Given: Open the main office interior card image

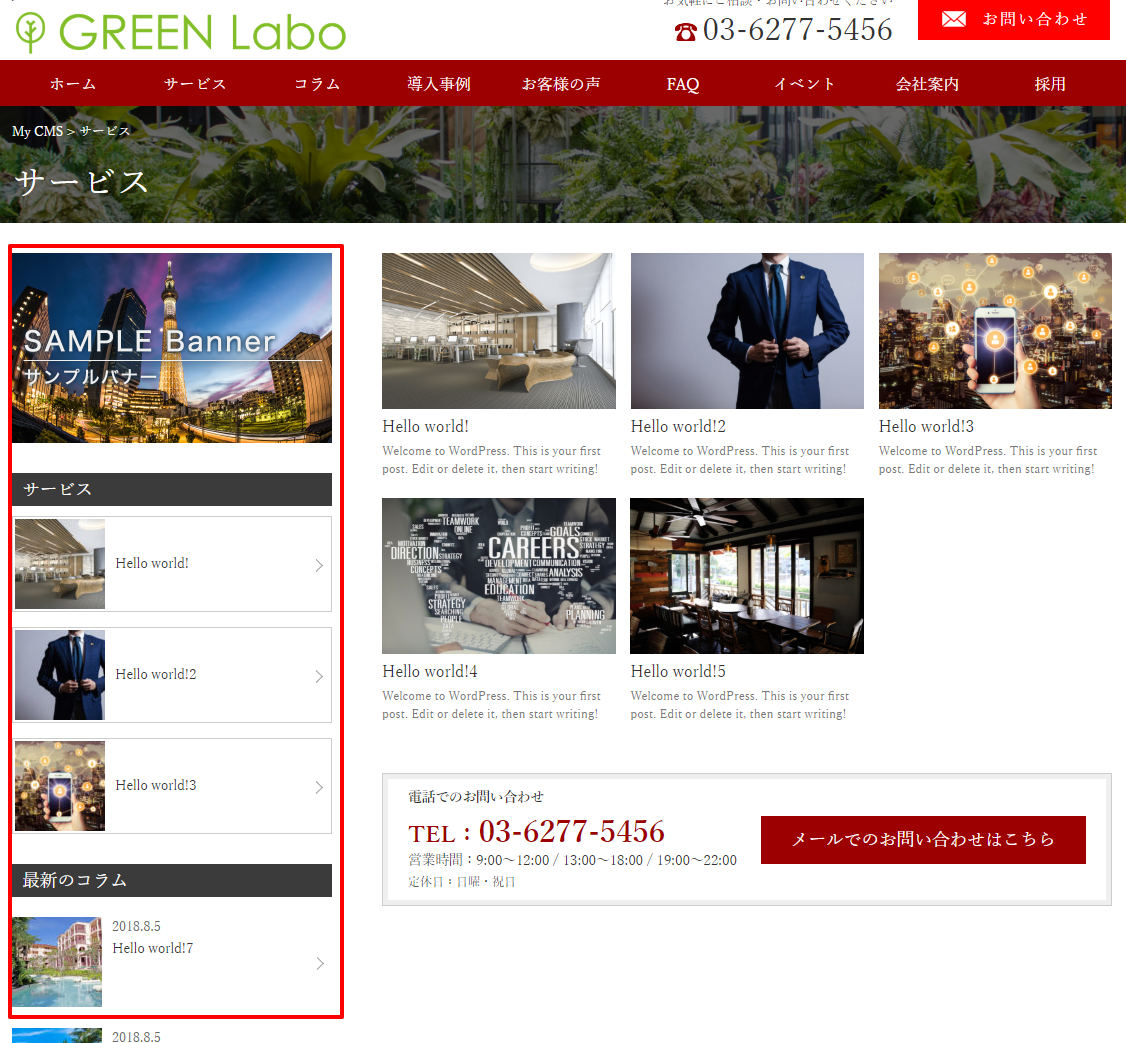Looking at the screenshot, I should pyautogui.click(x=499, y=330).
